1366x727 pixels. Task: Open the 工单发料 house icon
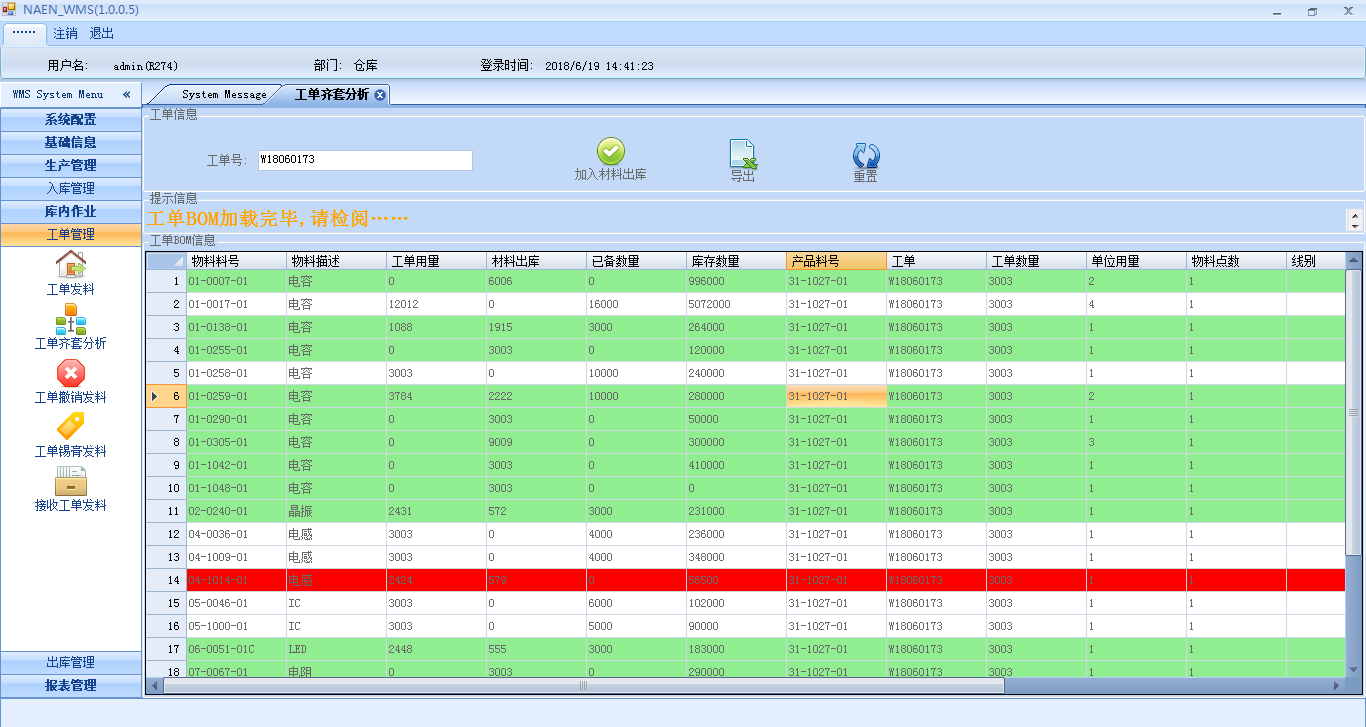pyautogui.click(x=70, y=264)
